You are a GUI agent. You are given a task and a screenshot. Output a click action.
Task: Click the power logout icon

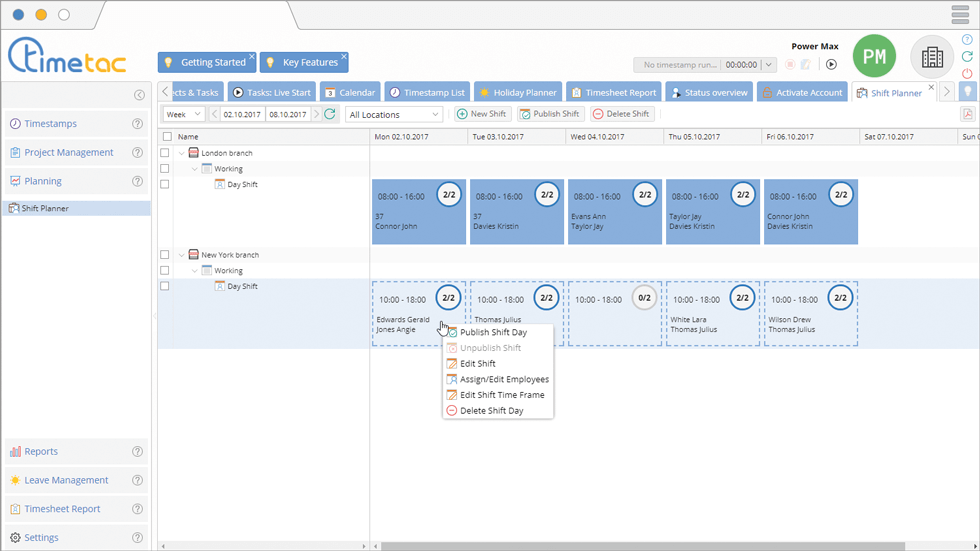click(967, 73)
